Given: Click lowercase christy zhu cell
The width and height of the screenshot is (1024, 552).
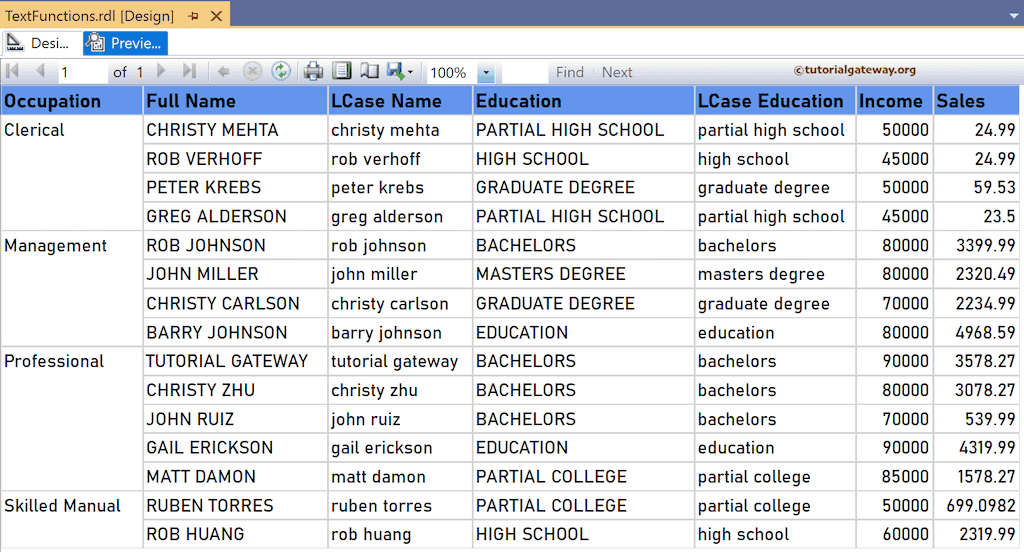Looking at the screenshot, I should [x=400, y=390].
